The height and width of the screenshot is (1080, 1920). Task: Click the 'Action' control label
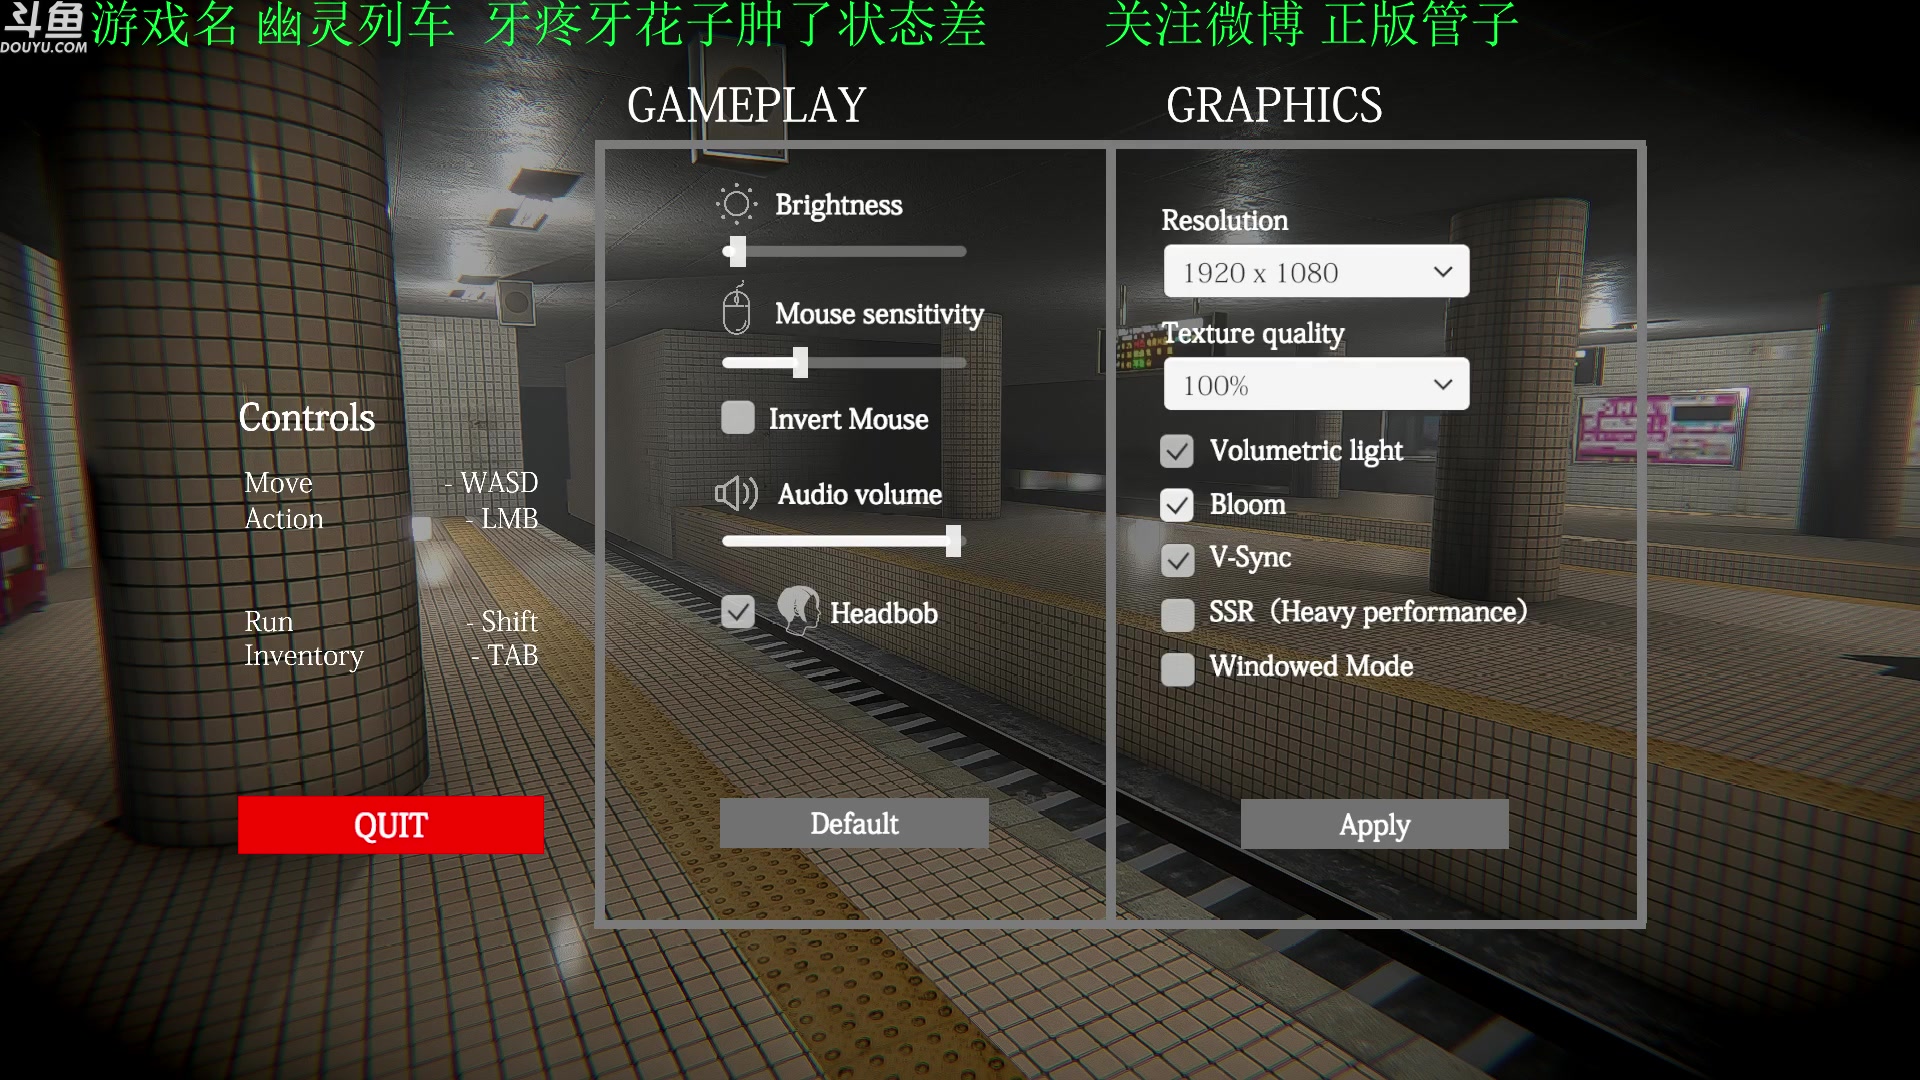click(x=284, y=519)
